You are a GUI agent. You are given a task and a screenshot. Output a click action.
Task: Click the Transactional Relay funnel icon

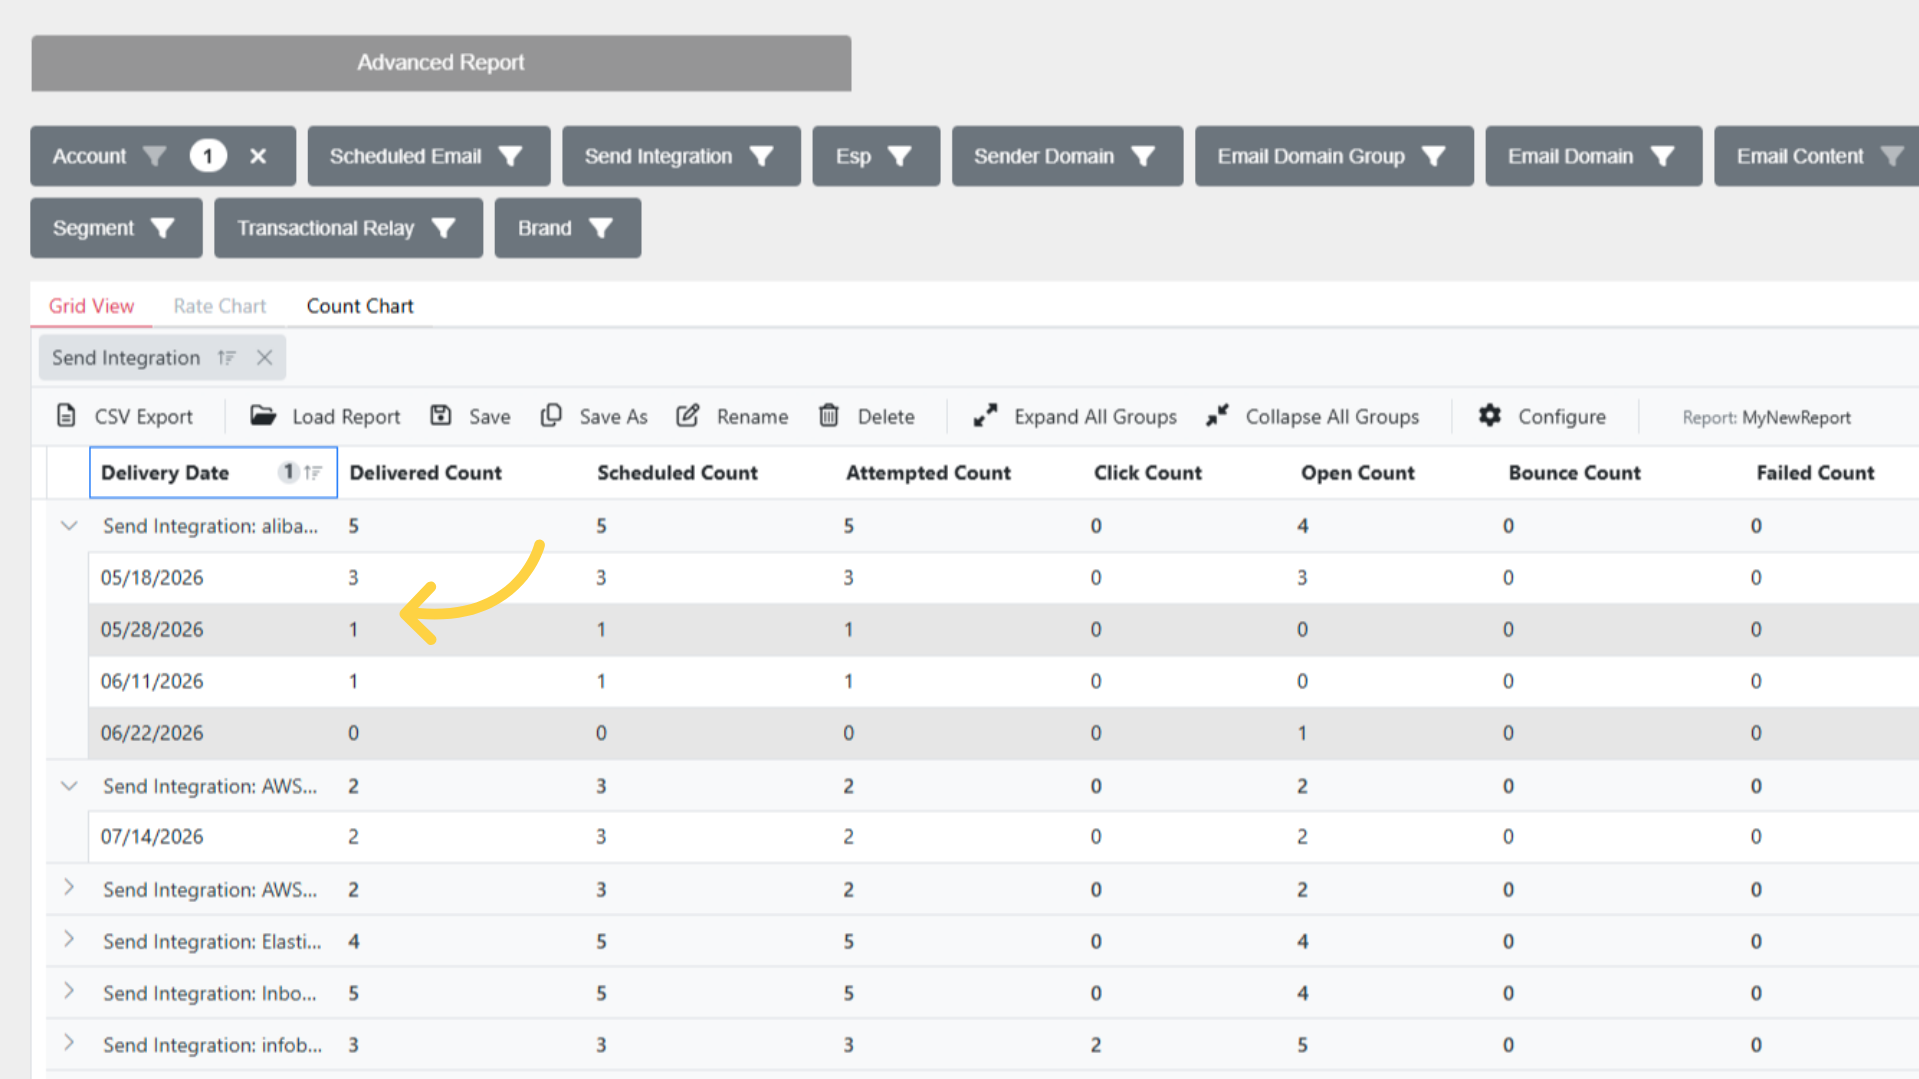coord(443,228)
